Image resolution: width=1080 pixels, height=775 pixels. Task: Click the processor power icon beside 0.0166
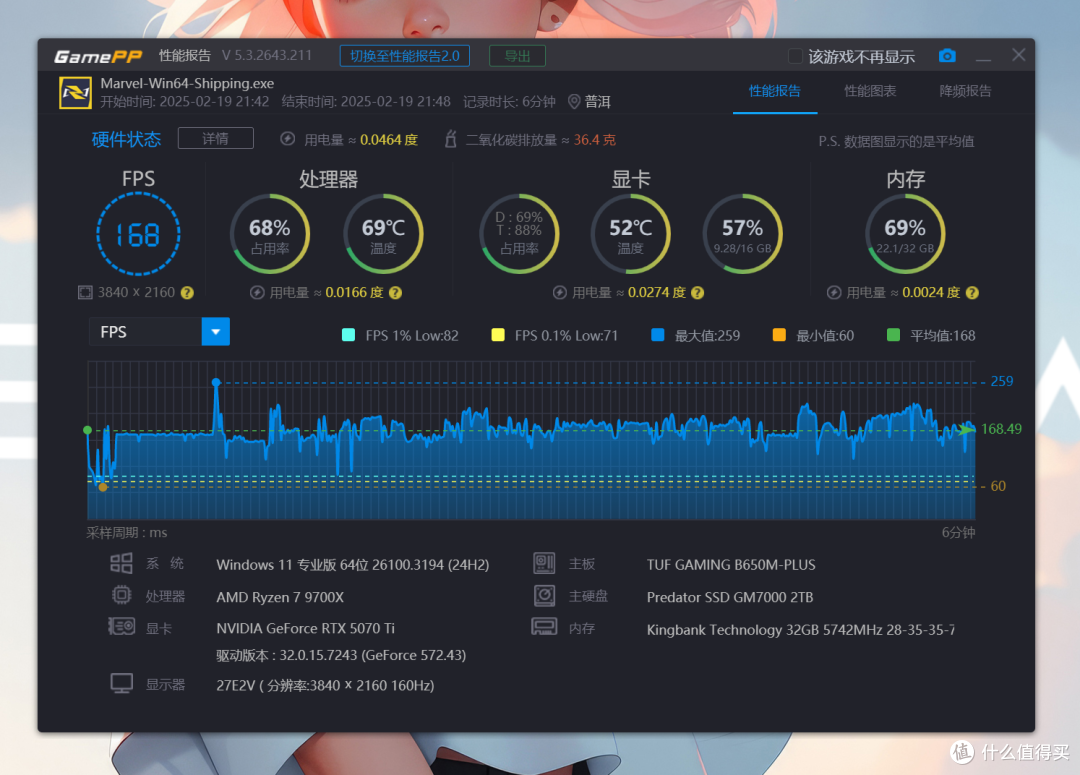point(257,293)
